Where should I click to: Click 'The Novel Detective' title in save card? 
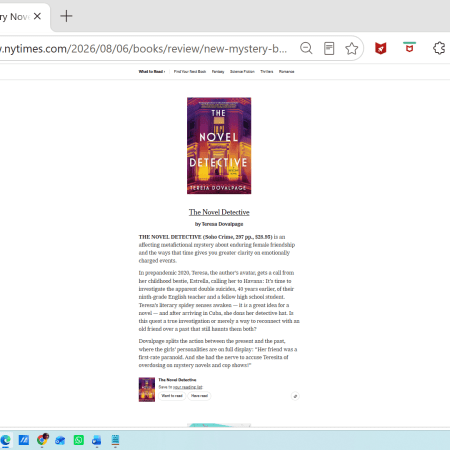tap(177, 380)
